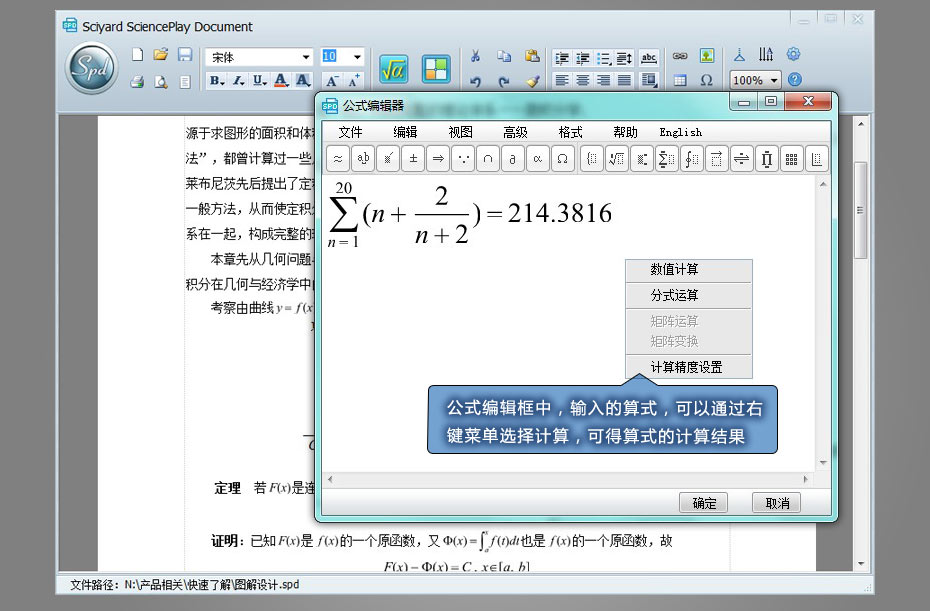Screen dimensions: 930x611
Task: Decrease font size with A- button
Action: (x=332, y=81)
